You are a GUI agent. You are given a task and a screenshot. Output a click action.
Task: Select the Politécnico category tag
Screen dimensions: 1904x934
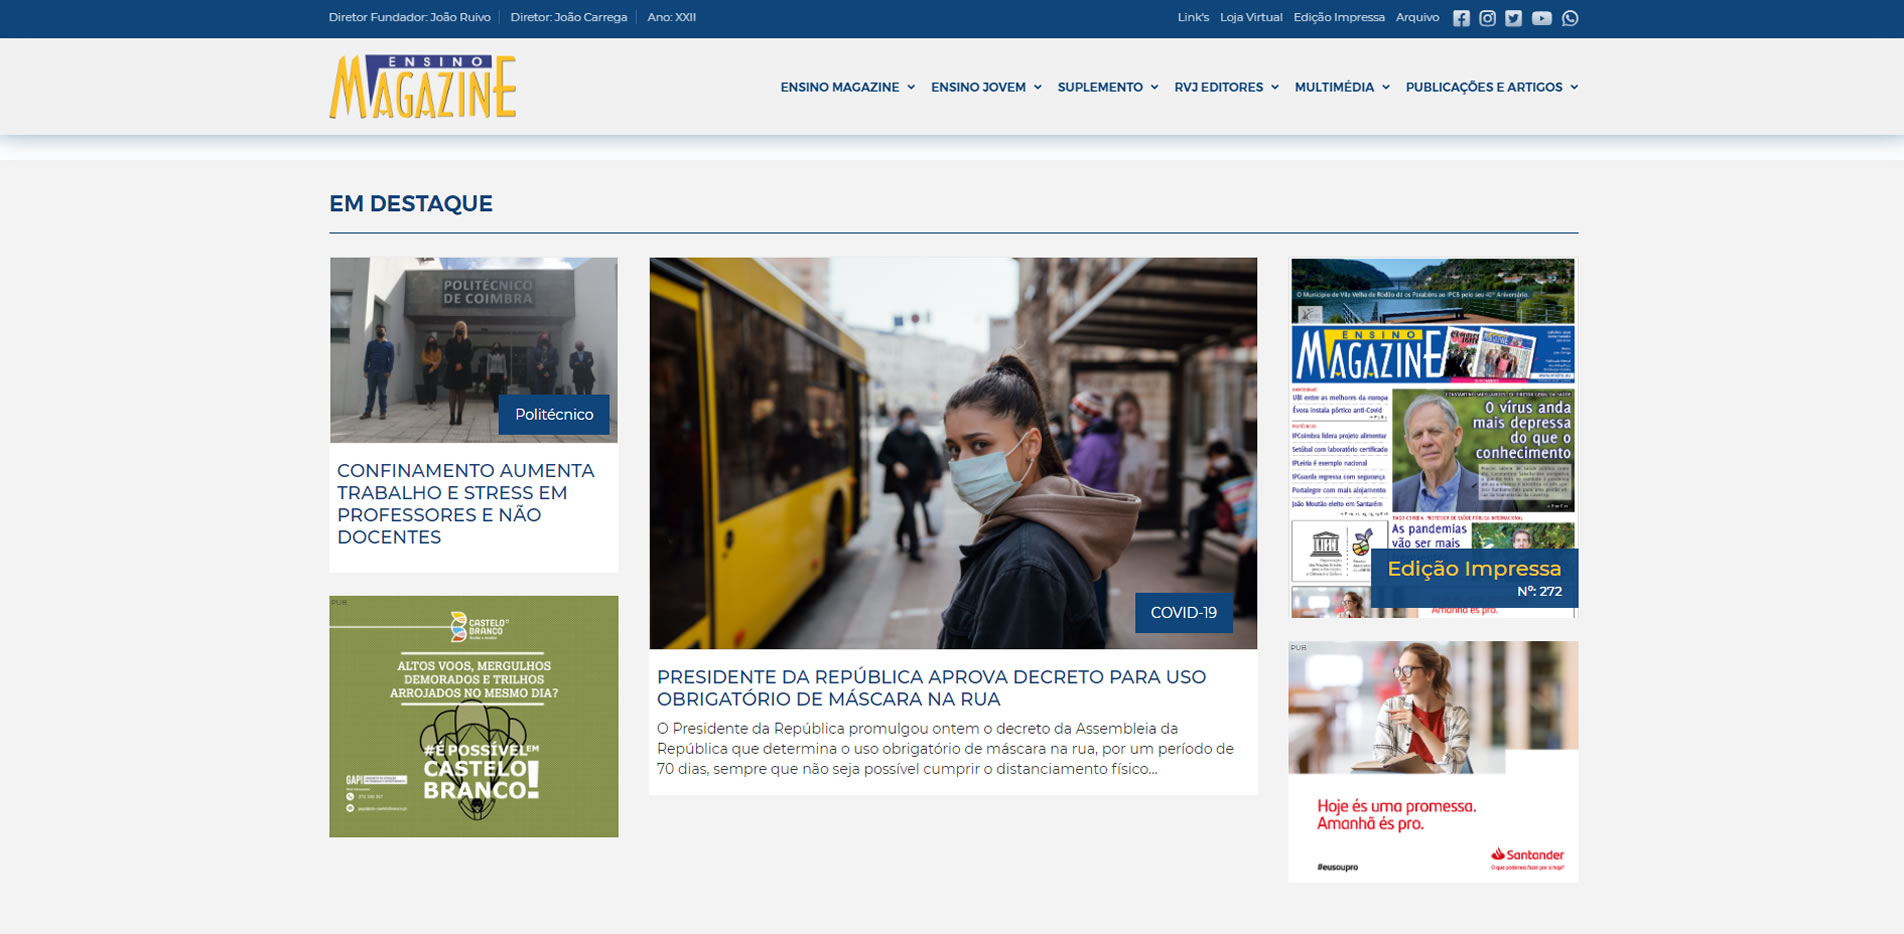[554, 414]
